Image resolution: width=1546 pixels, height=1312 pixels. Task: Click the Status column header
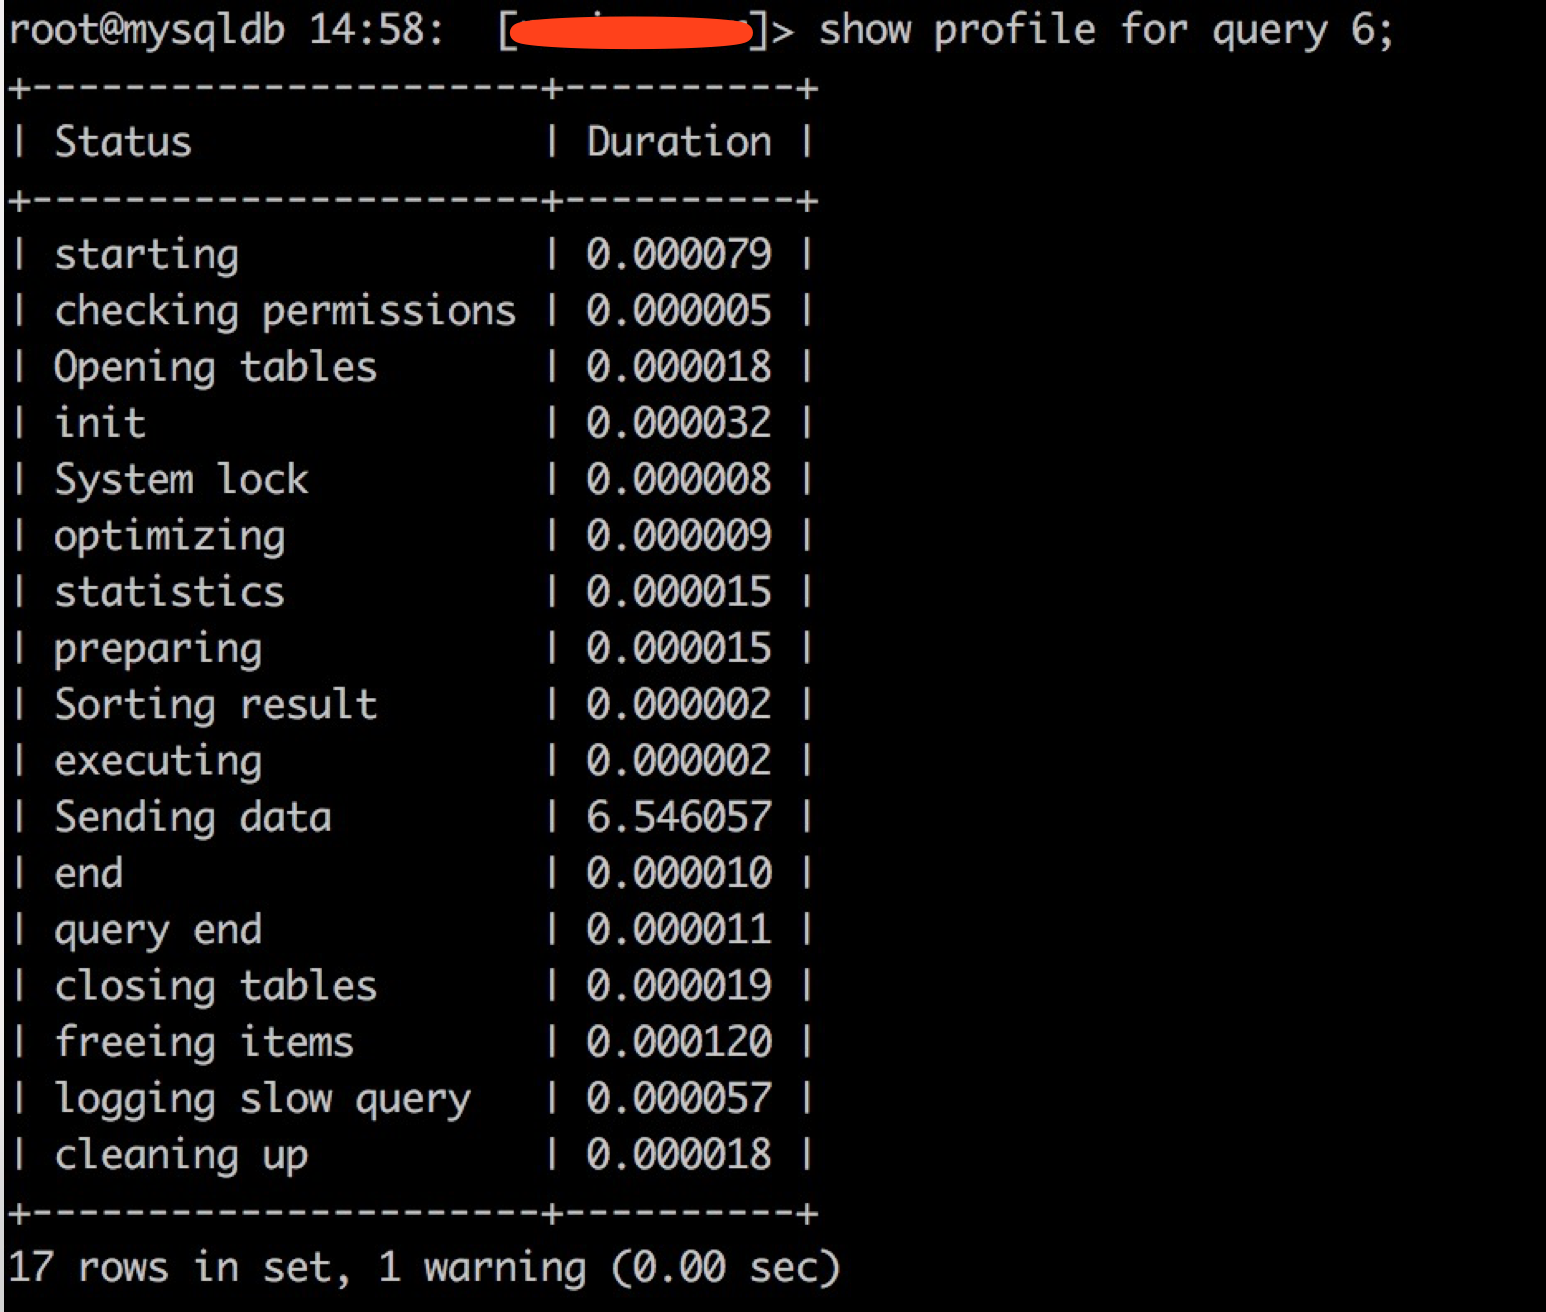pyautogui.click(x=122, y=142)
